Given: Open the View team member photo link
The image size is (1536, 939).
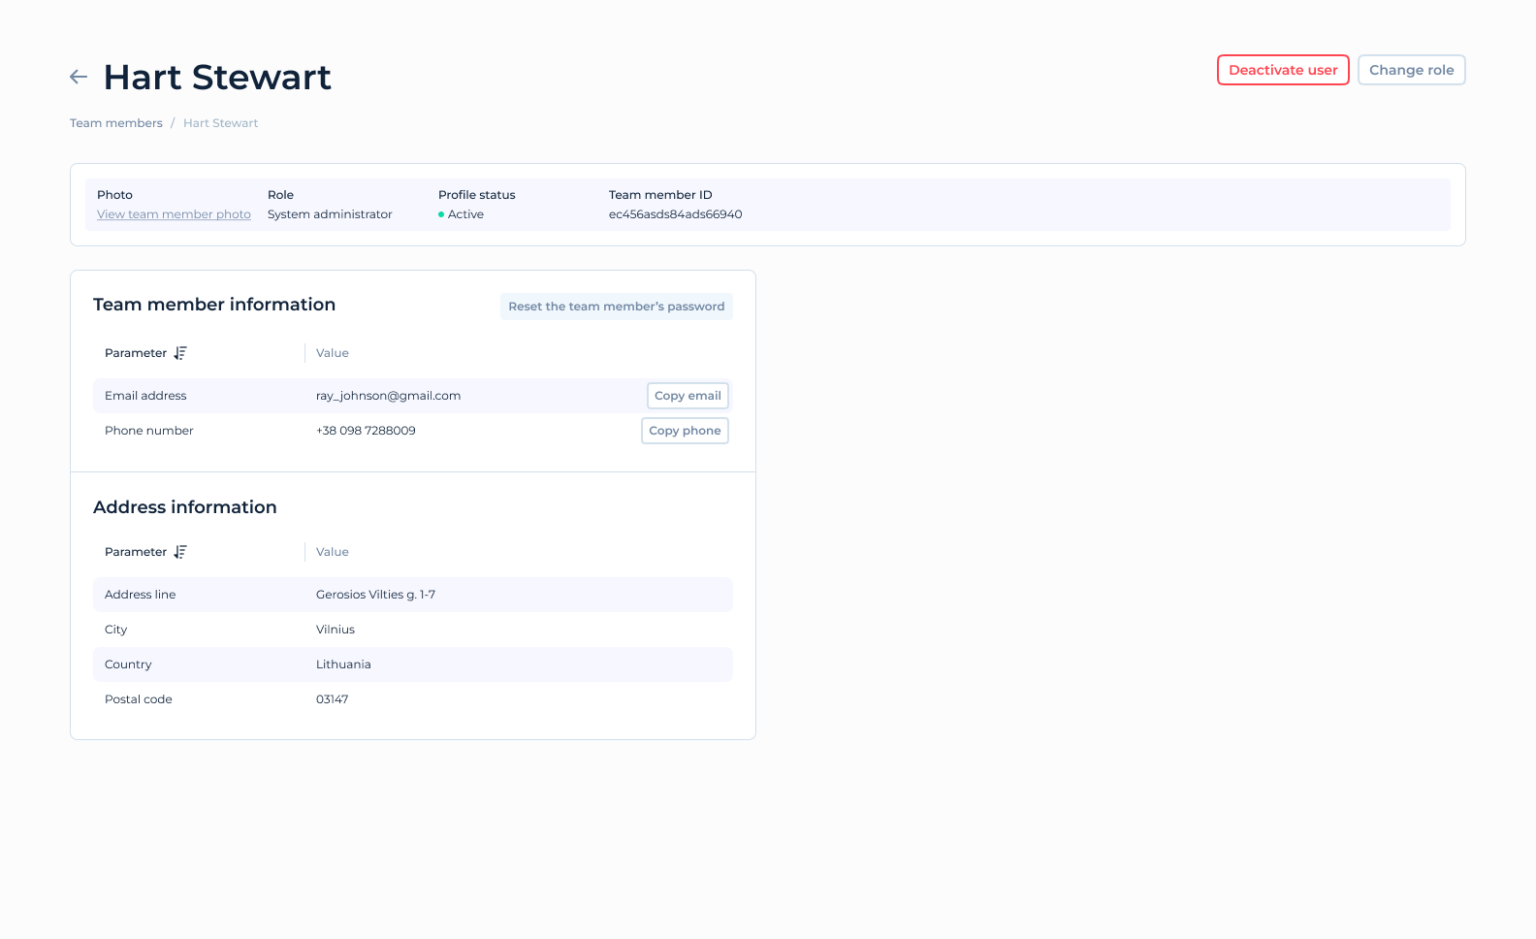Looking at the screenshot, I should (x=173, y=214).
